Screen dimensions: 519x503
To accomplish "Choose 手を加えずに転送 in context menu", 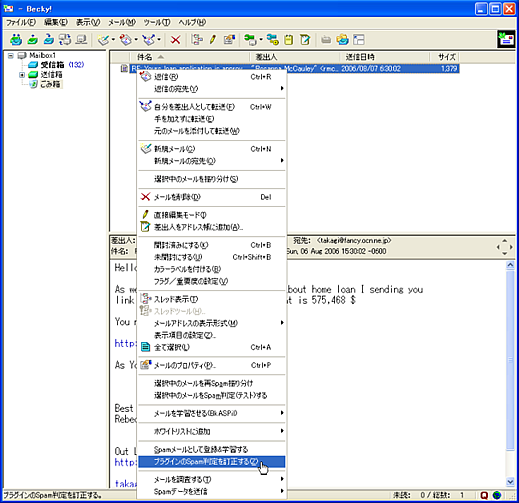I will point(212,119).
